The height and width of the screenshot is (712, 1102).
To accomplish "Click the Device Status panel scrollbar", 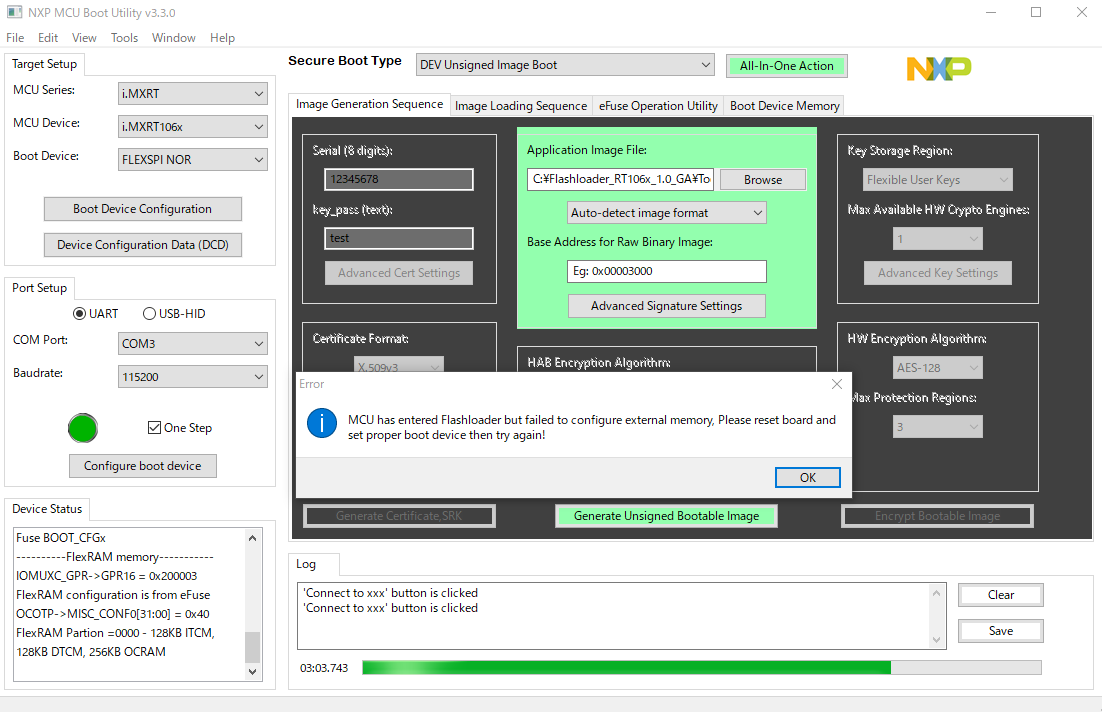I will [x=252, y=600].
